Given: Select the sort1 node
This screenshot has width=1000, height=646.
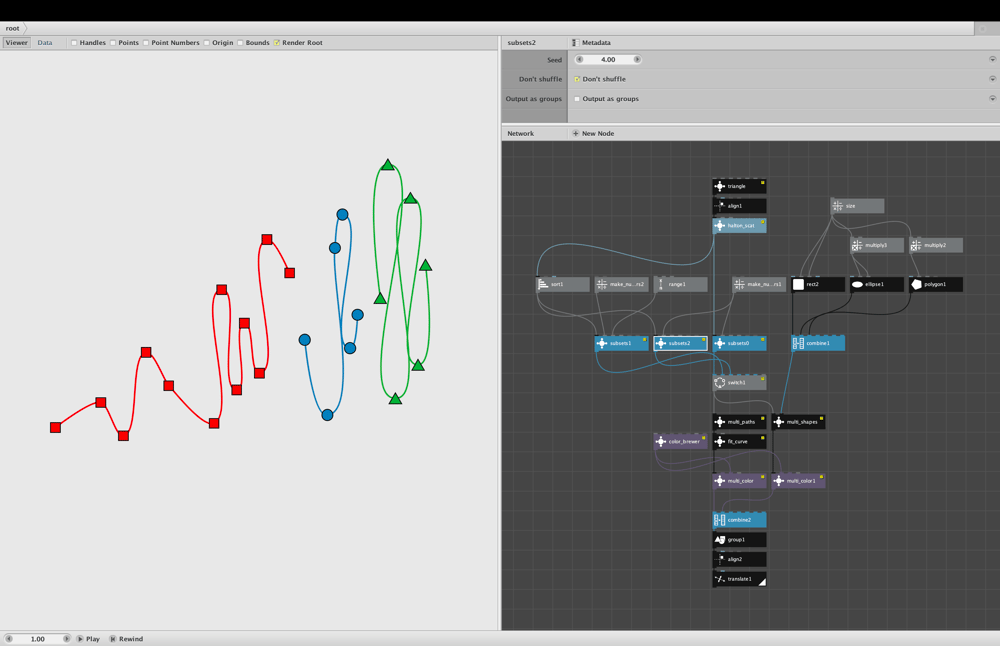Looking at the screenshot, I should [562, 284].
